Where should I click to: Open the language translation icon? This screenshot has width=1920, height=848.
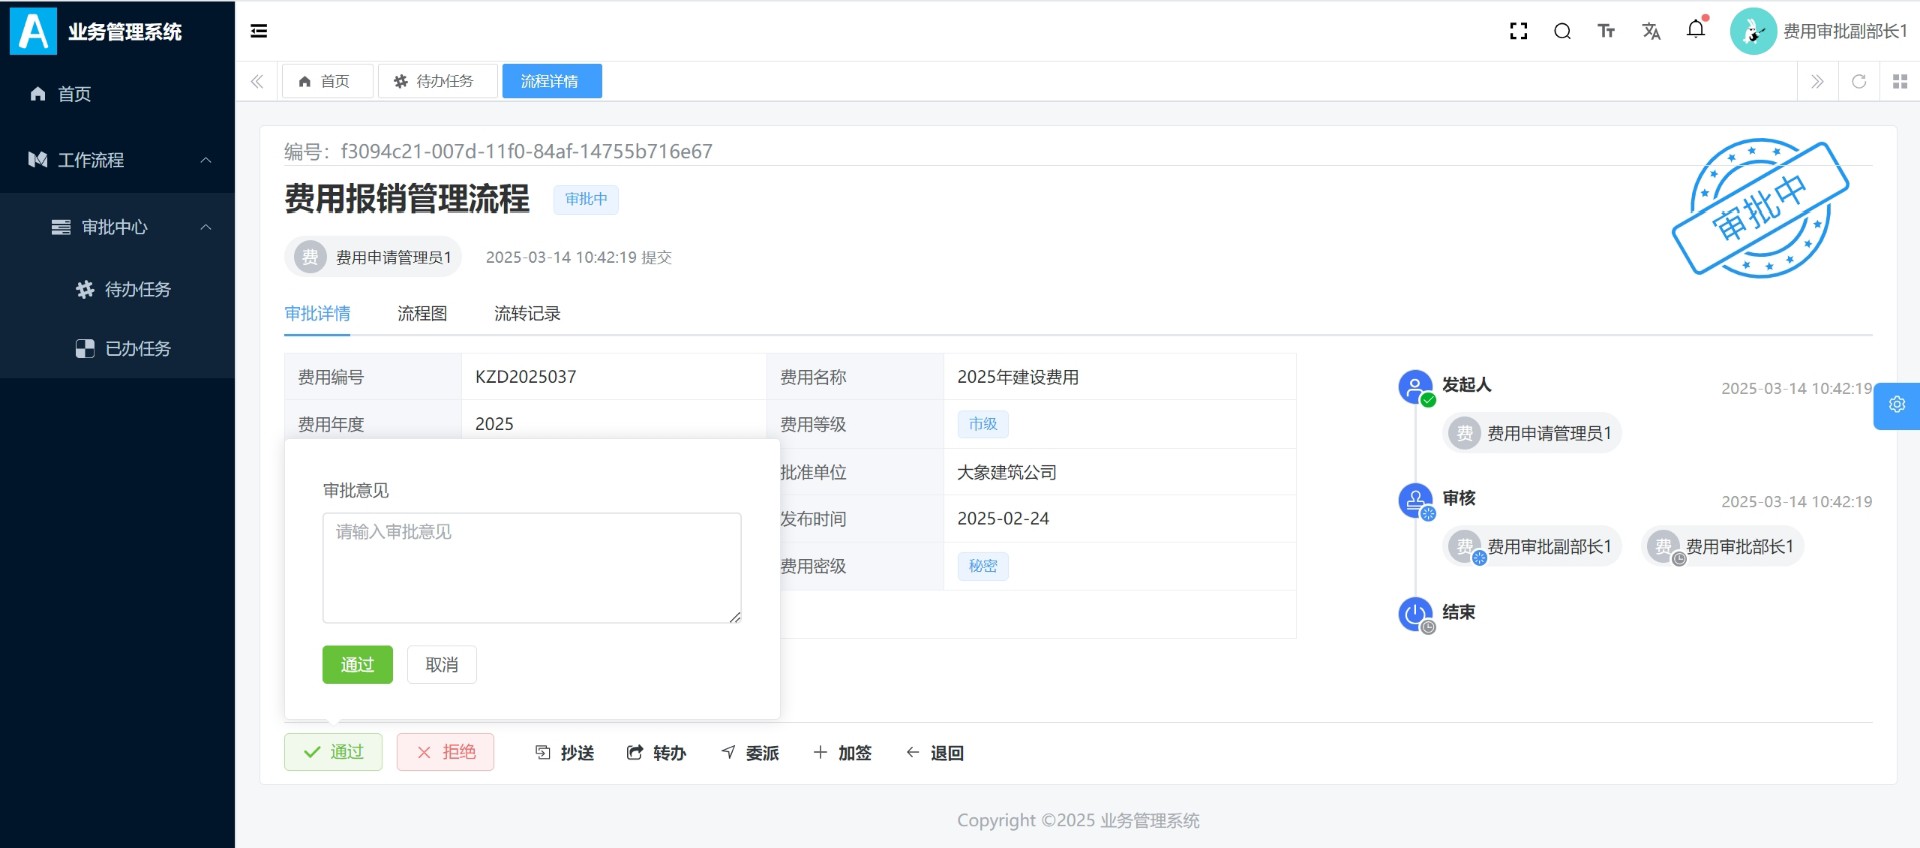pos(1651,31)
